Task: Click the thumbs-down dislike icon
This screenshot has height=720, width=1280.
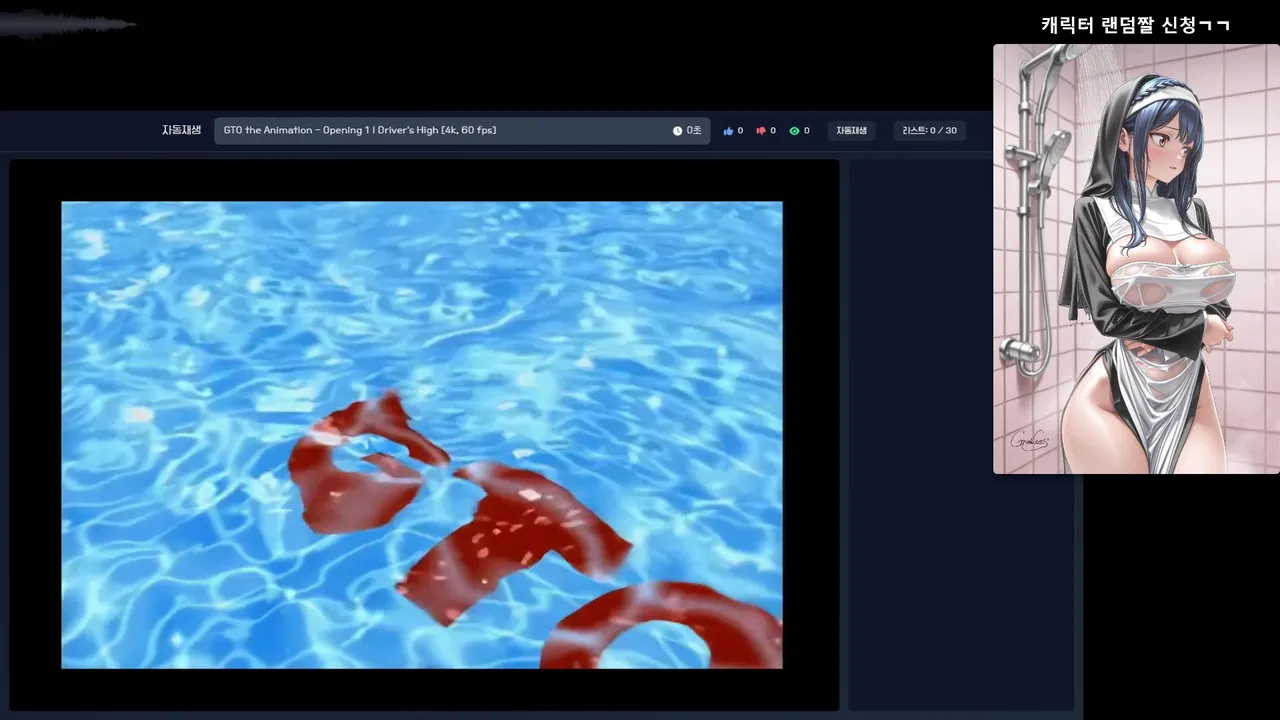Action: (761, 131)
